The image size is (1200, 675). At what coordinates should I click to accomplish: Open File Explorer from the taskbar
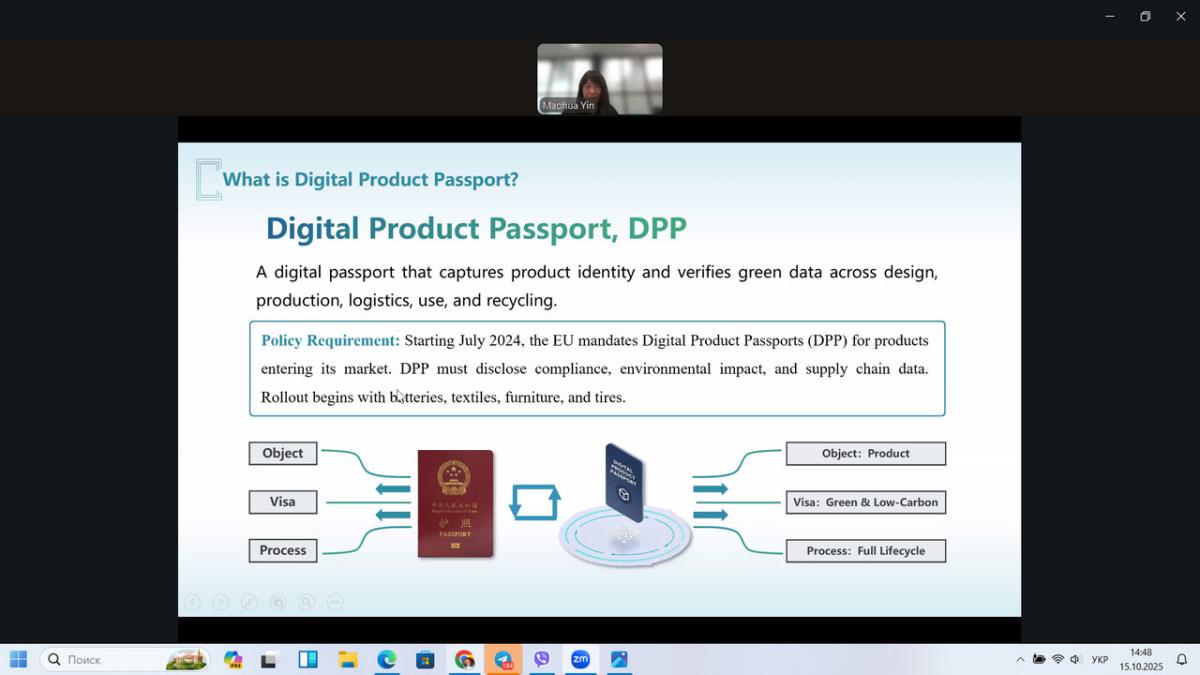(x=347, y=659)
